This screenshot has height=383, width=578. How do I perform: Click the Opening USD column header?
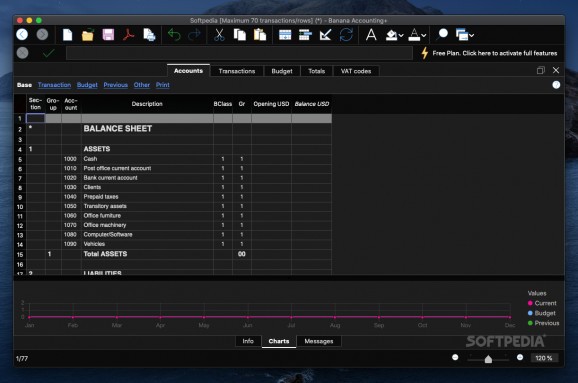coord(271,104)
